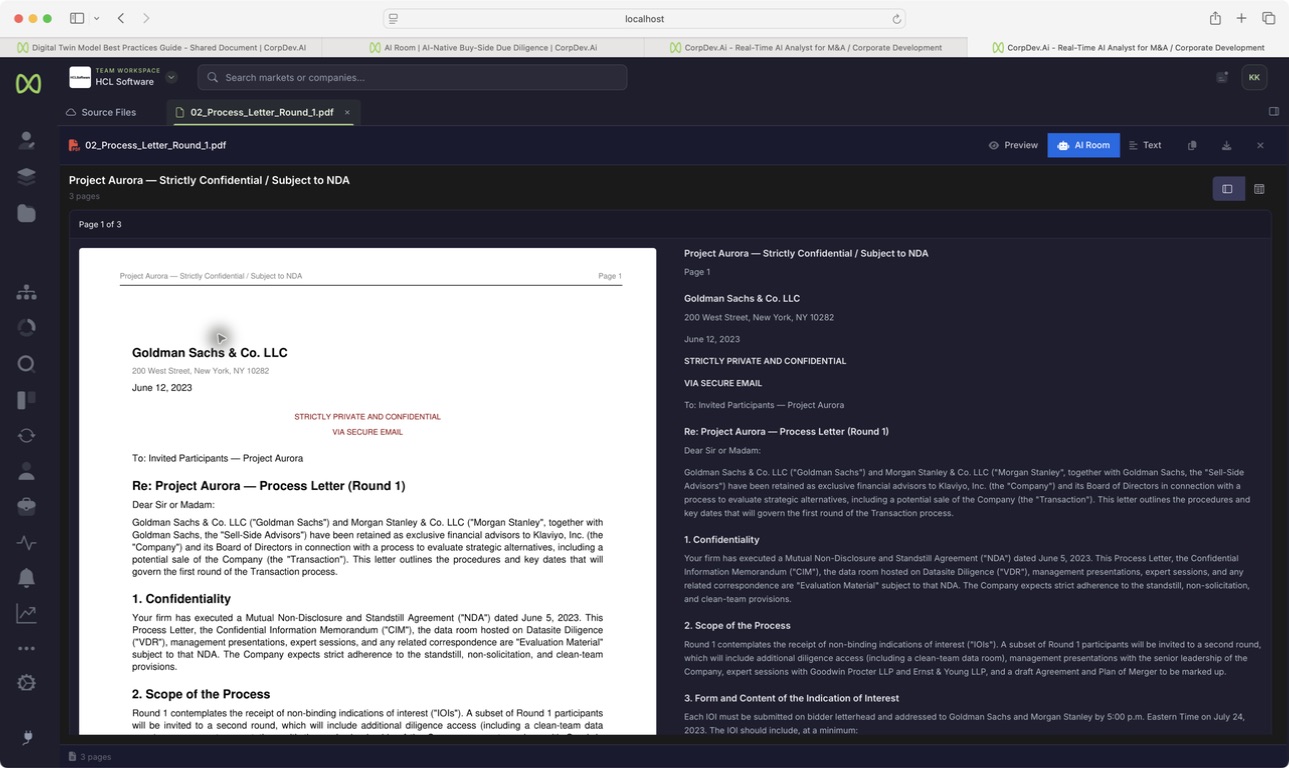Select the AI Room view button
The width and height of the screenshot is (1289, 768).
pyautogui.click(x=1083, y=146)
